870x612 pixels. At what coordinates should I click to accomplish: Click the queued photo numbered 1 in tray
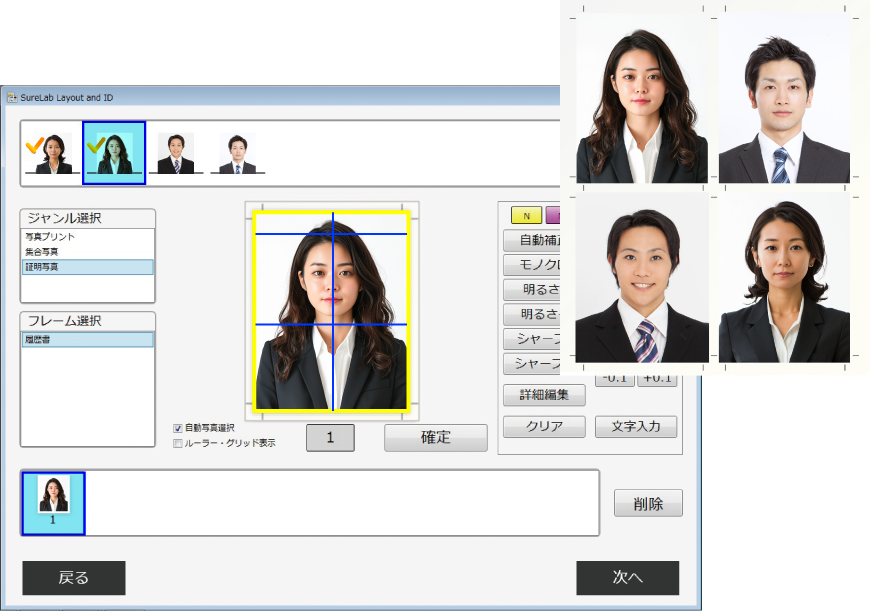(53, 502)
